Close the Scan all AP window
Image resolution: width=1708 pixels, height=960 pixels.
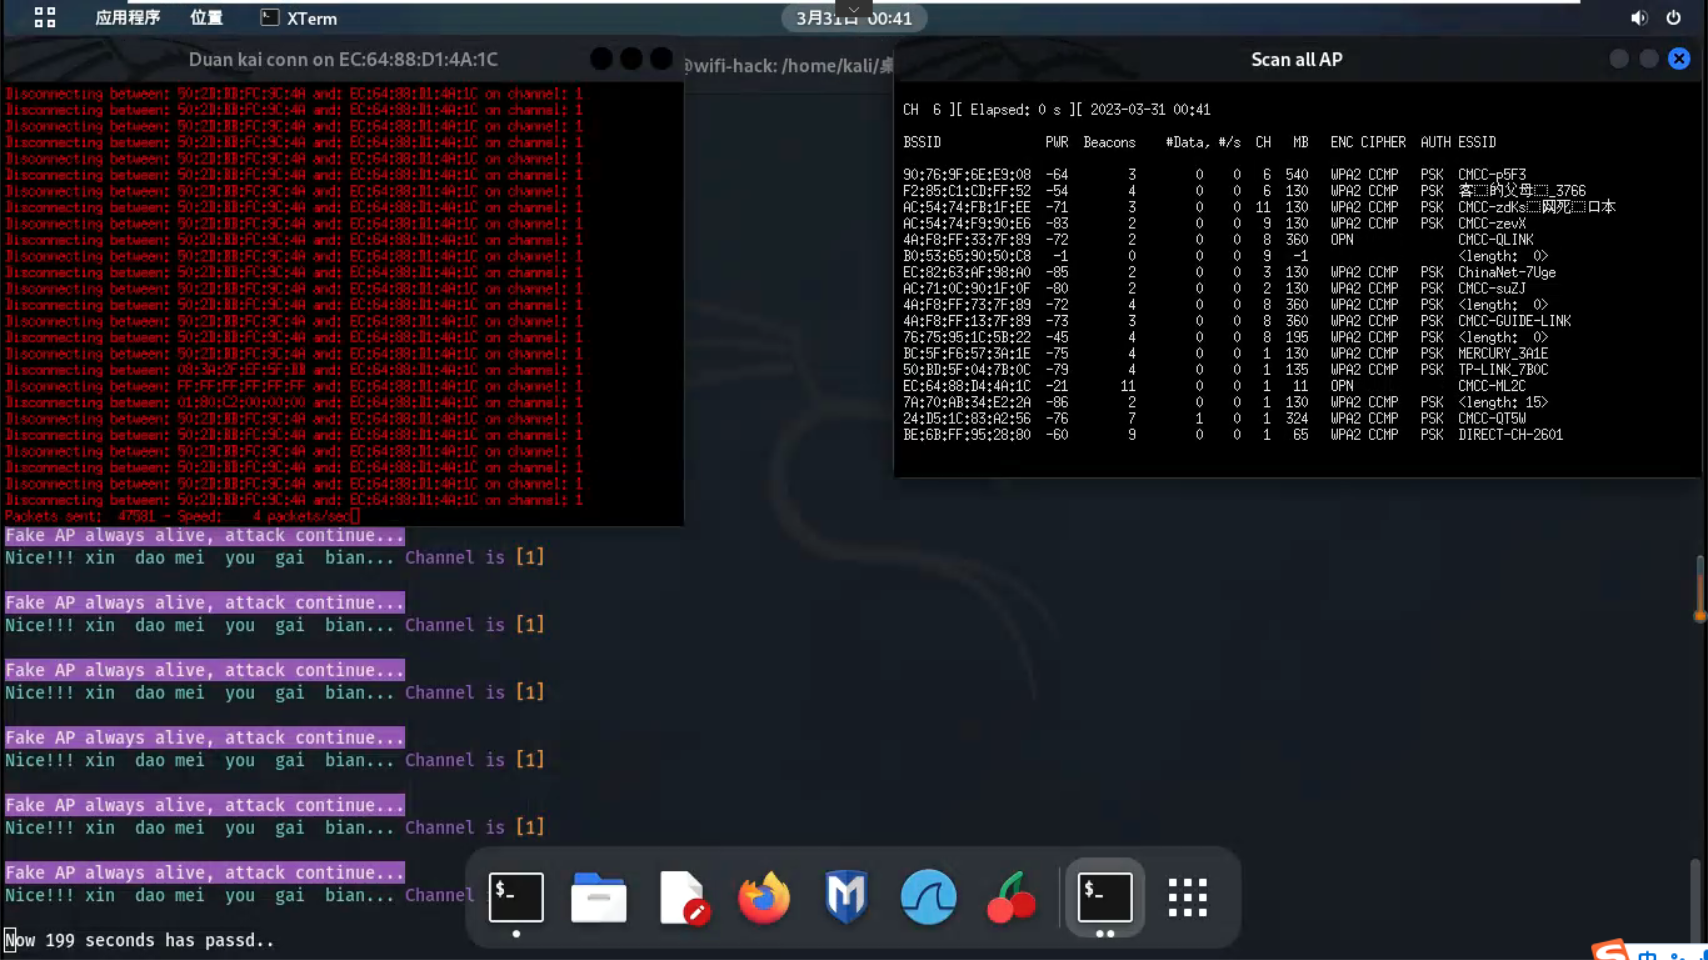tap(1678, 59)
